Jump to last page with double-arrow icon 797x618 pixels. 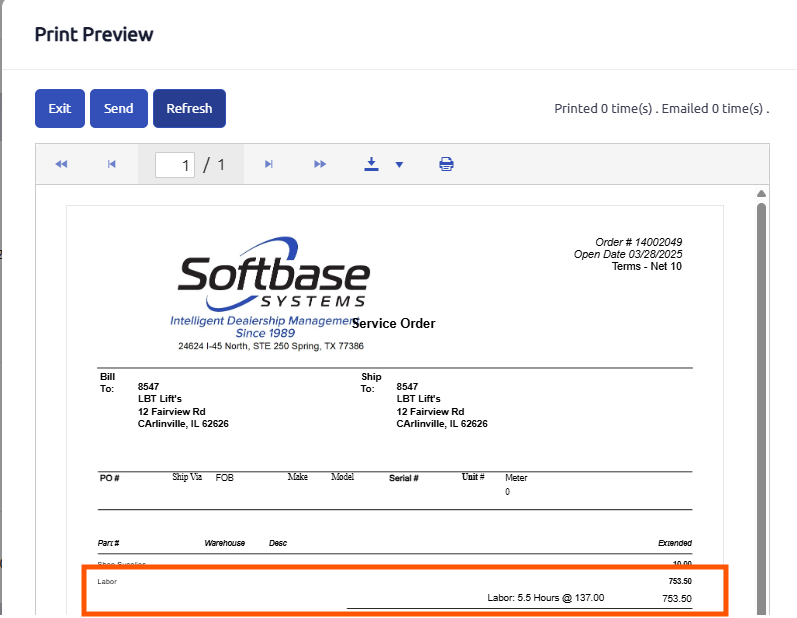pyautogui.click(x=320, y=164)
